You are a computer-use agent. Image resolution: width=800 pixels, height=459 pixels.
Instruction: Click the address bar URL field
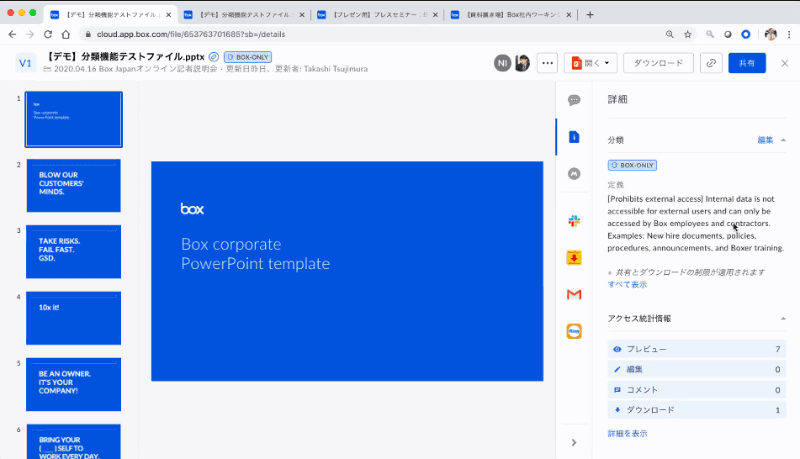point(372,34)
